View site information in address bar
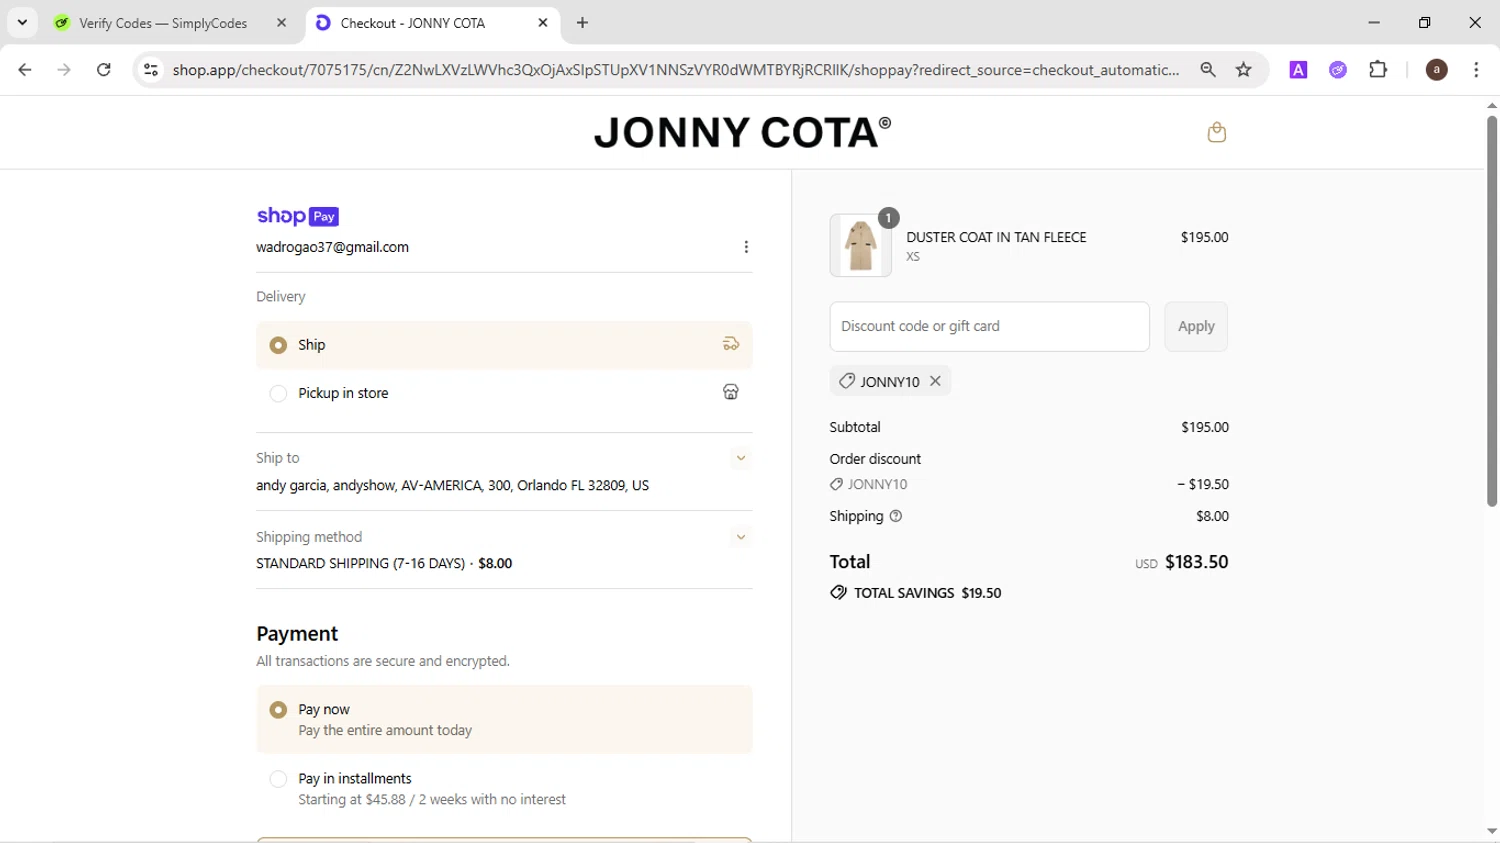This screenshot has height=843, width=1500. click(151, 69)
